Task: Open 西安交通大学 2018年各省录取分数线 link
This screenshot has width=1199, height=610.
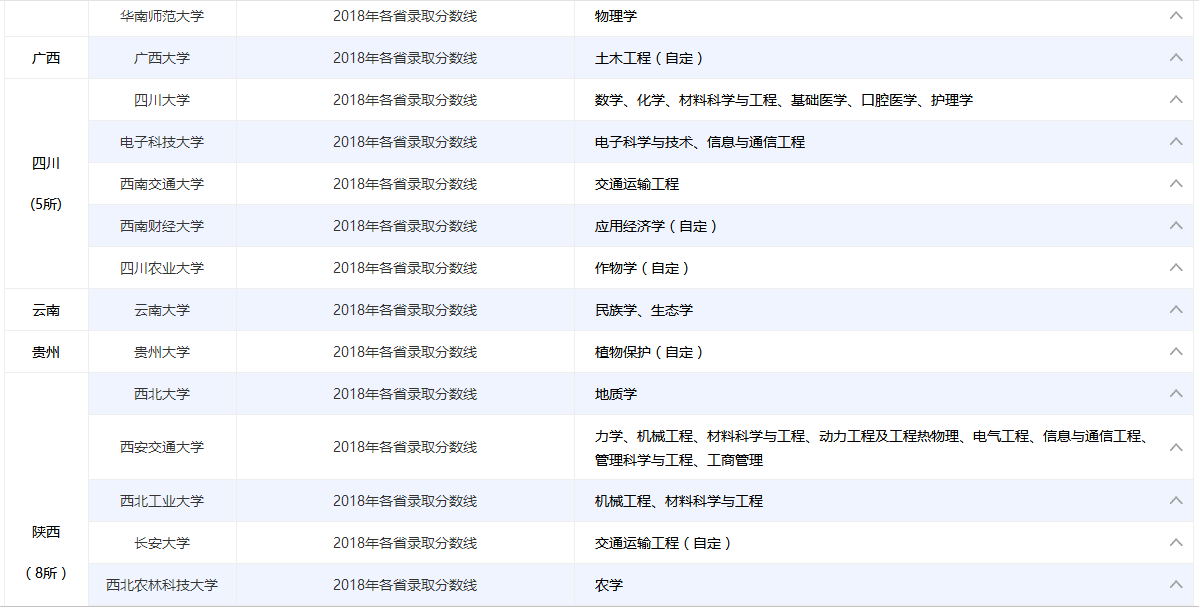Action: (x=405, y=447)
